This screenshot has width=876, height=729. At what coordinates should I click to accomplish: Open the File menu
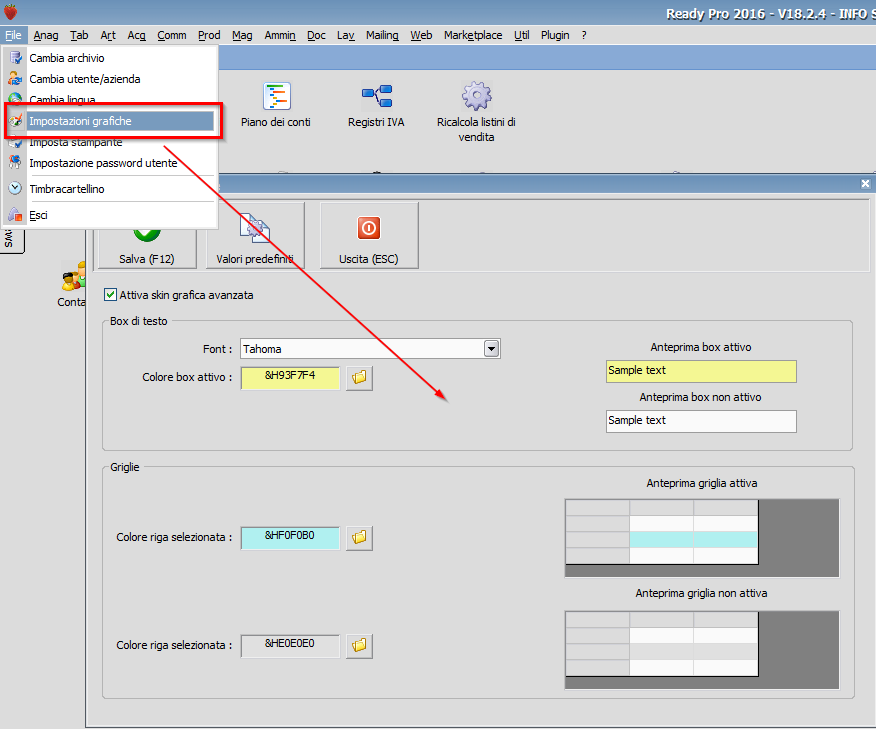[13, 35]
